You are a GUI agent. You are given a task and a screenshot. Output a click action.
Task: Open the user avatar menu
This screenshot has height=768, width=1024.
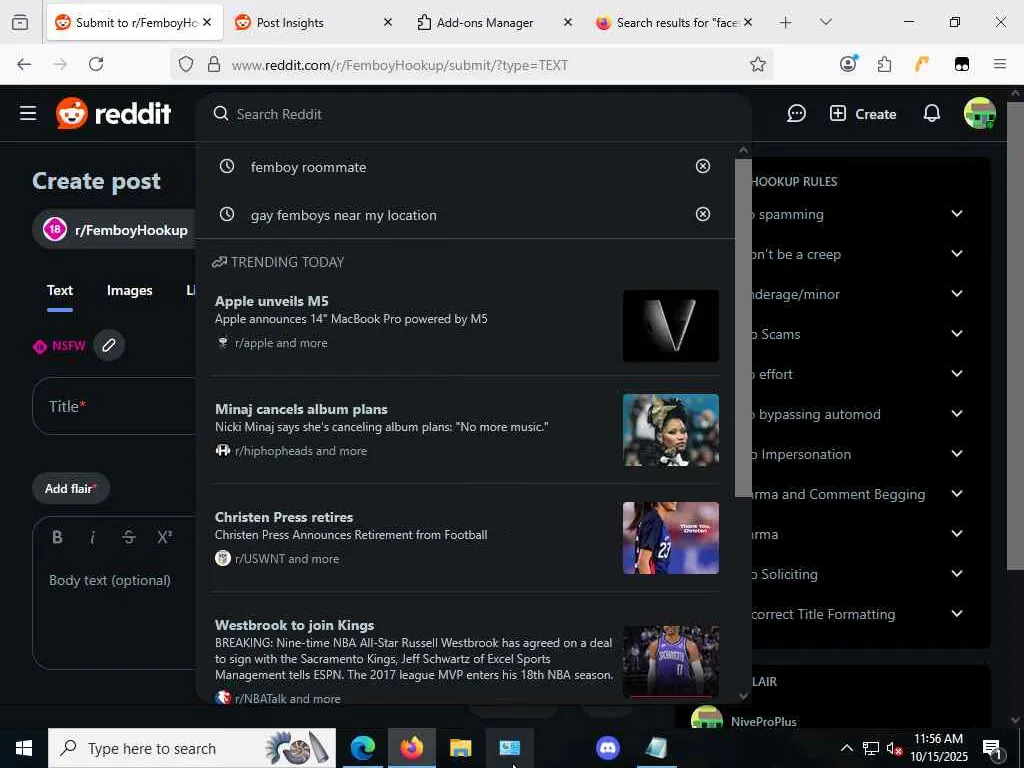980,114
